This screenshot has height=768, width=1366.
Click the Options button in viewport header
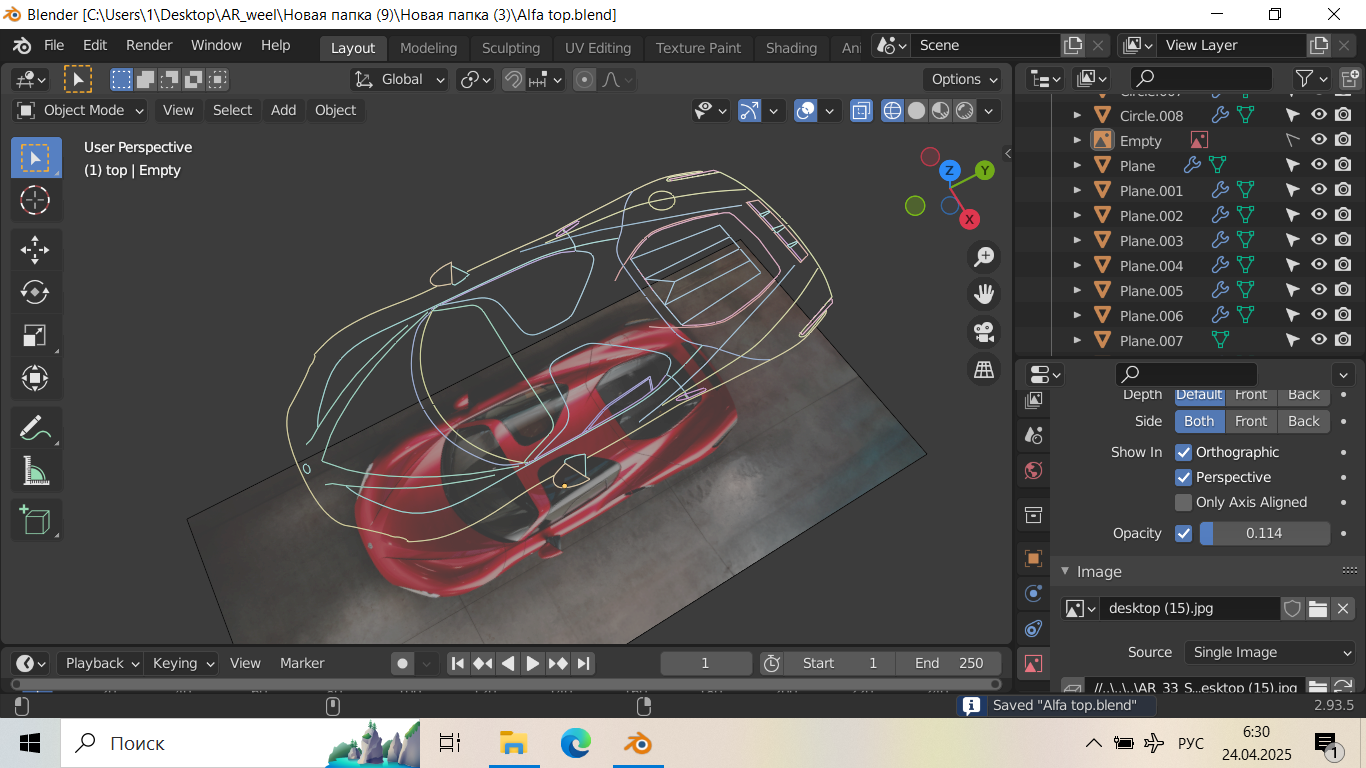pos(963,79)
